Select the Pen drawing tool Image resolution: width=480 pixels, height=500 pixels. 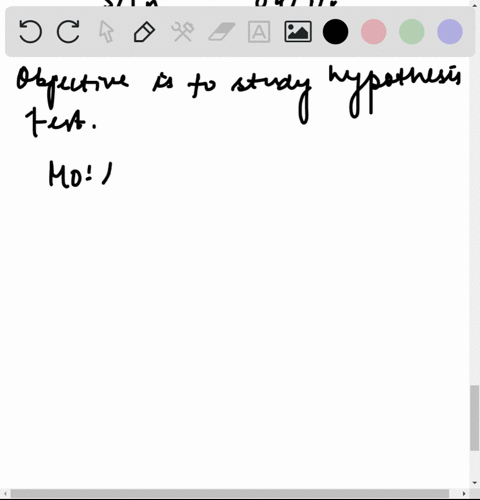pyautogui.click(x=144, y=32)
